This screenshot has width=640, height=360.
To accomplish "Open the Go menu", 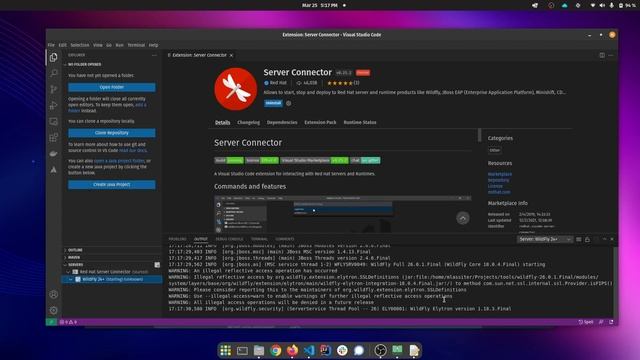I will pyautogui.click(x=109, y=45).
